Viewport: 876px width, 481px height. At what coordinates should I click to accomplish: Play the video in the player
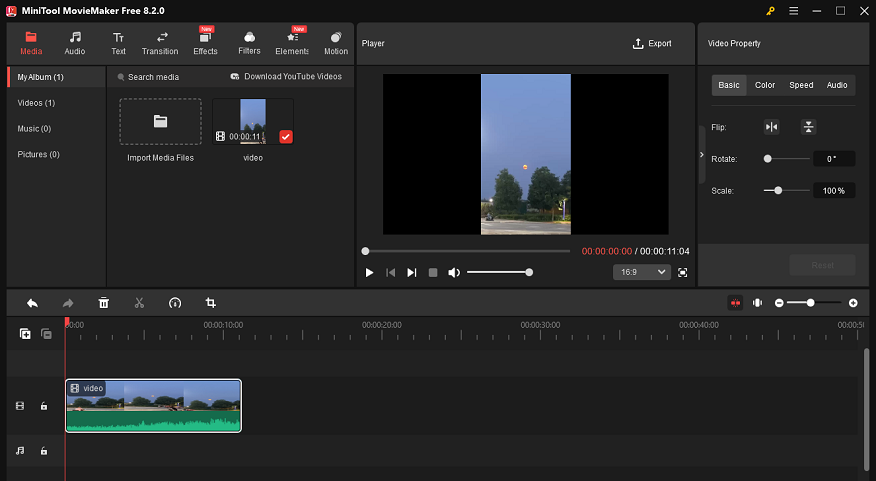pos(369,273)
